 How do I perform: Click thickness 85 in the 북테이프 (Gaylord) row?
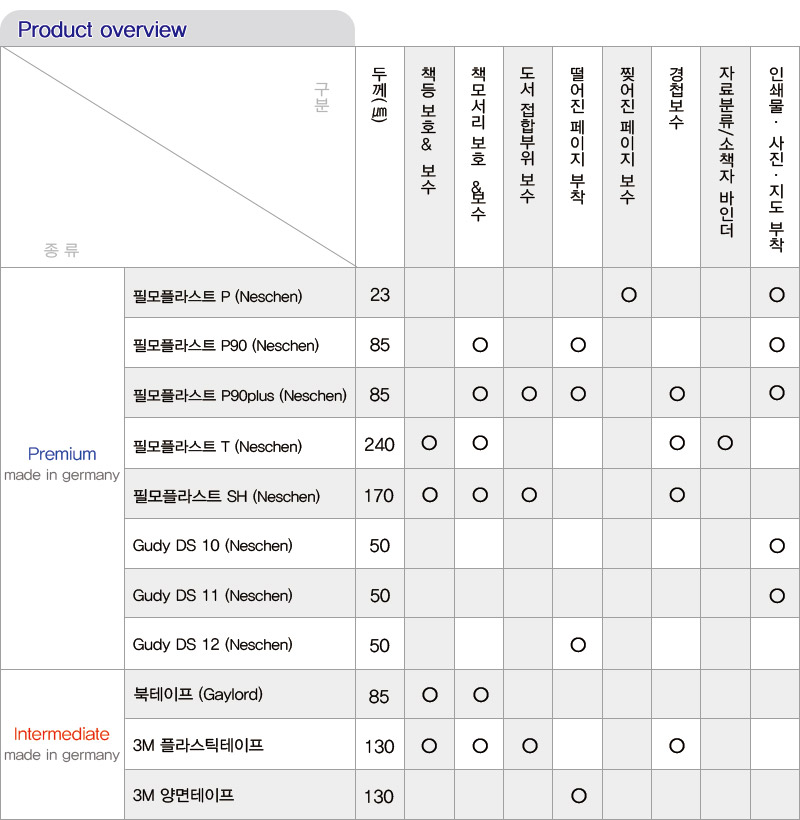click(x=379, y=697)
